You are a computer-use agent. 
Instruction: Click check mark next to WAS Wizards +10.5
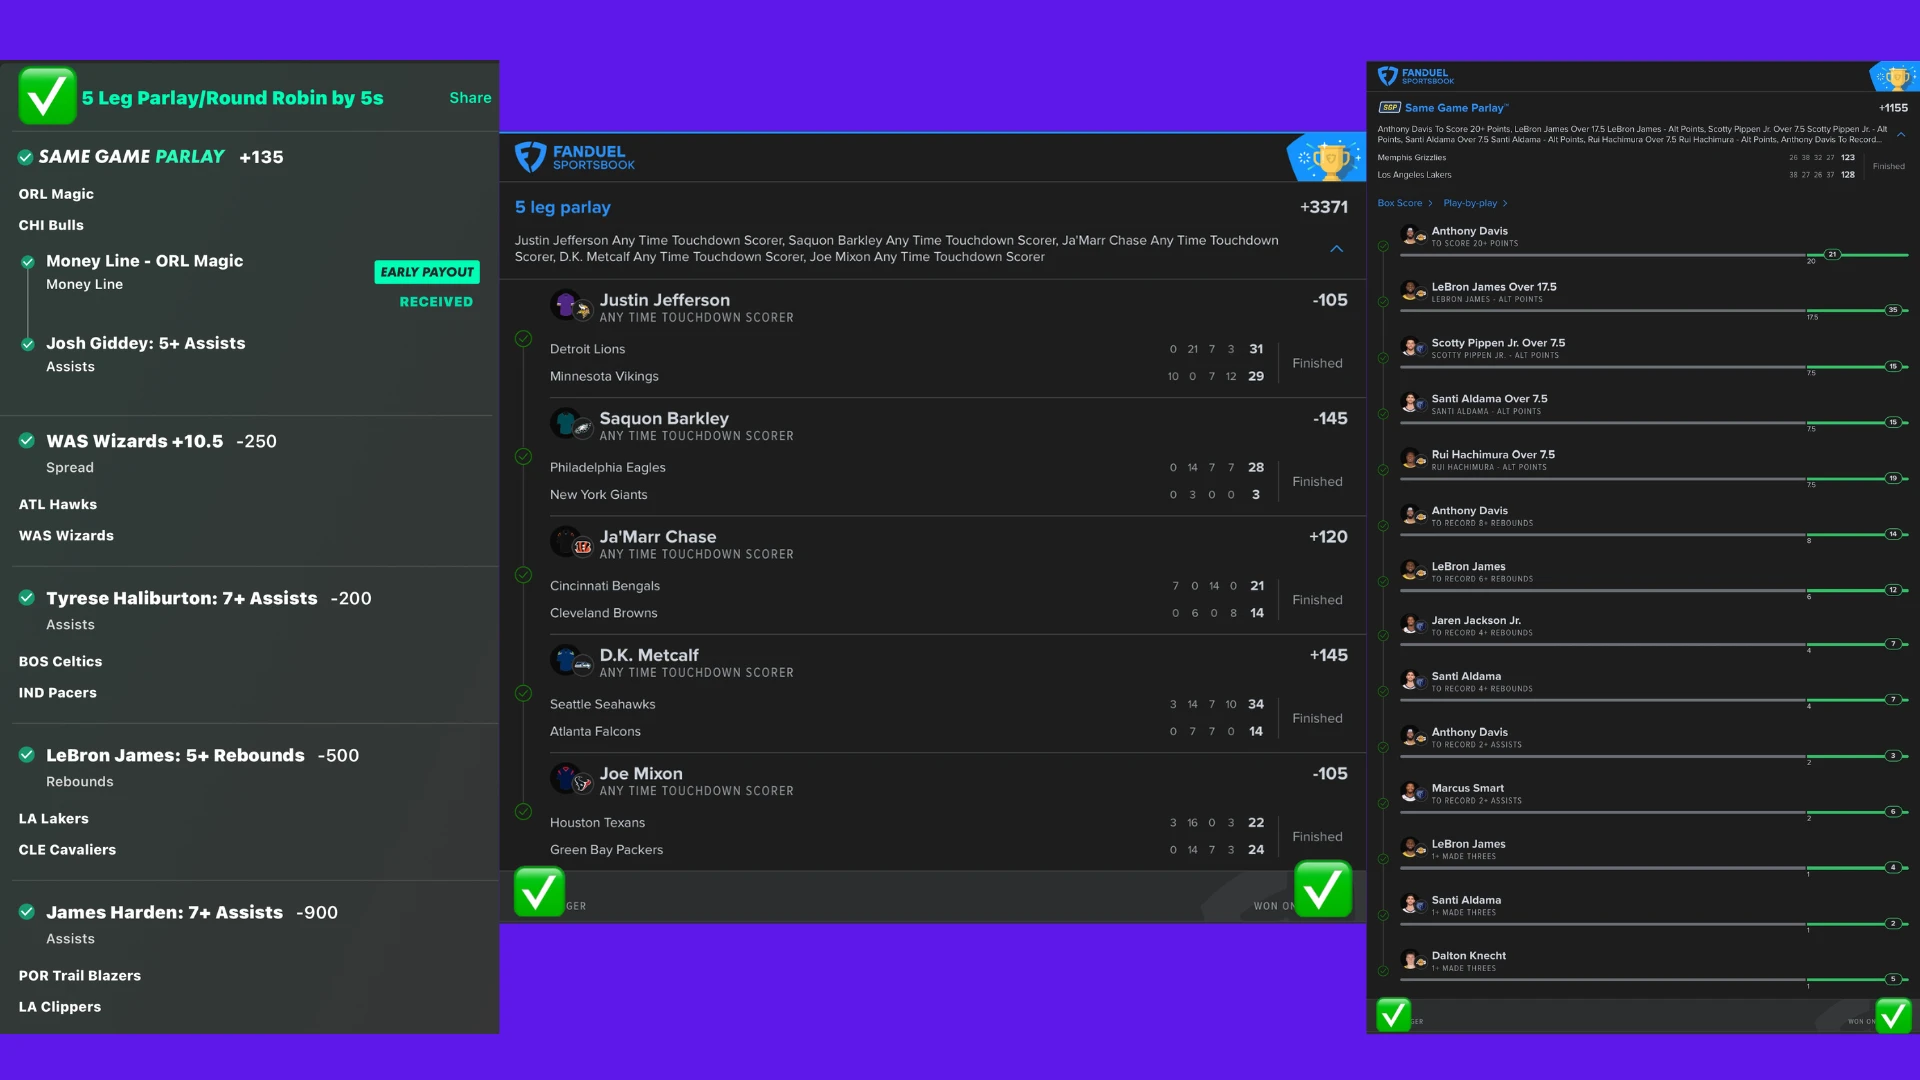(27, 441)
